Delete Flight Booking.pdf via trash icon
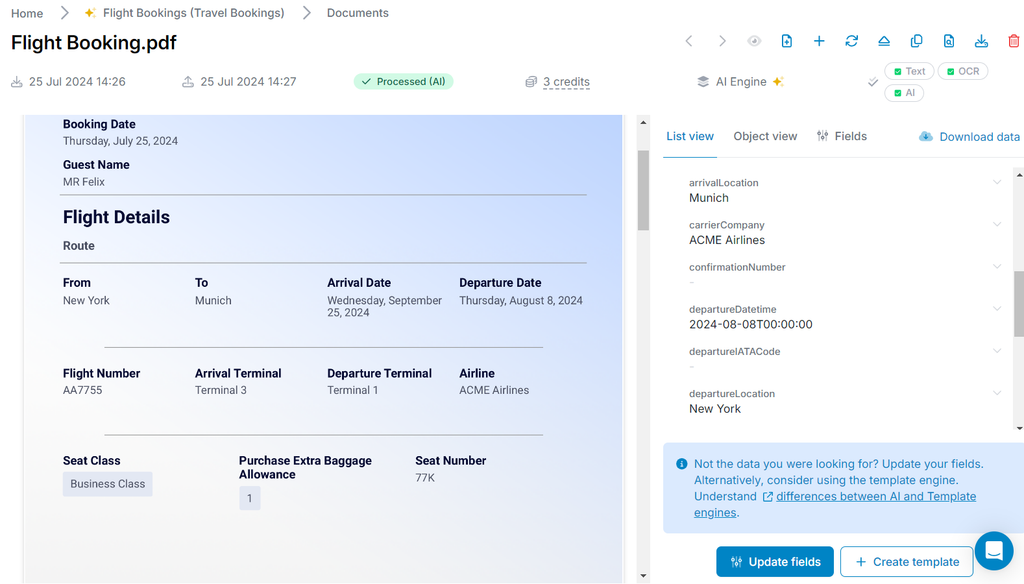Screen dimensions: 1024x584 point(1013,41)
